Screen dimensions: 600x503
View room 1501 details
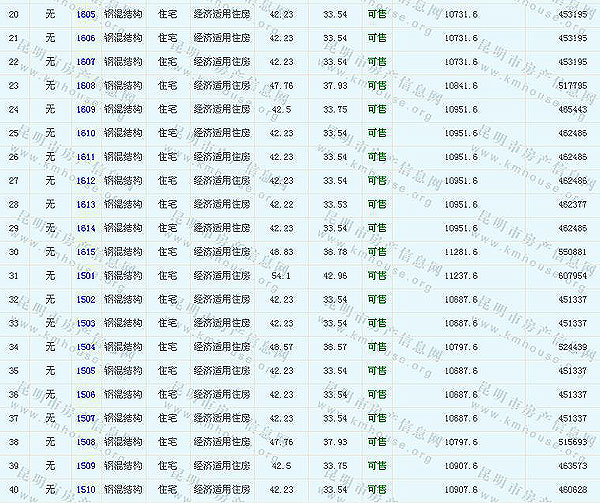pyautogui.click(x=86, y=275)
